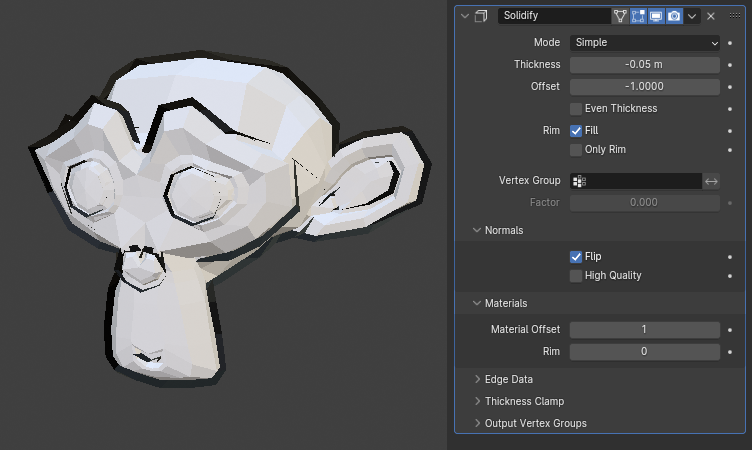Image resolution: width=752 pixels, height=450 pixels.
Task: Click the animate dot beside Even Thickness
Action: click(x=730, y=109)
